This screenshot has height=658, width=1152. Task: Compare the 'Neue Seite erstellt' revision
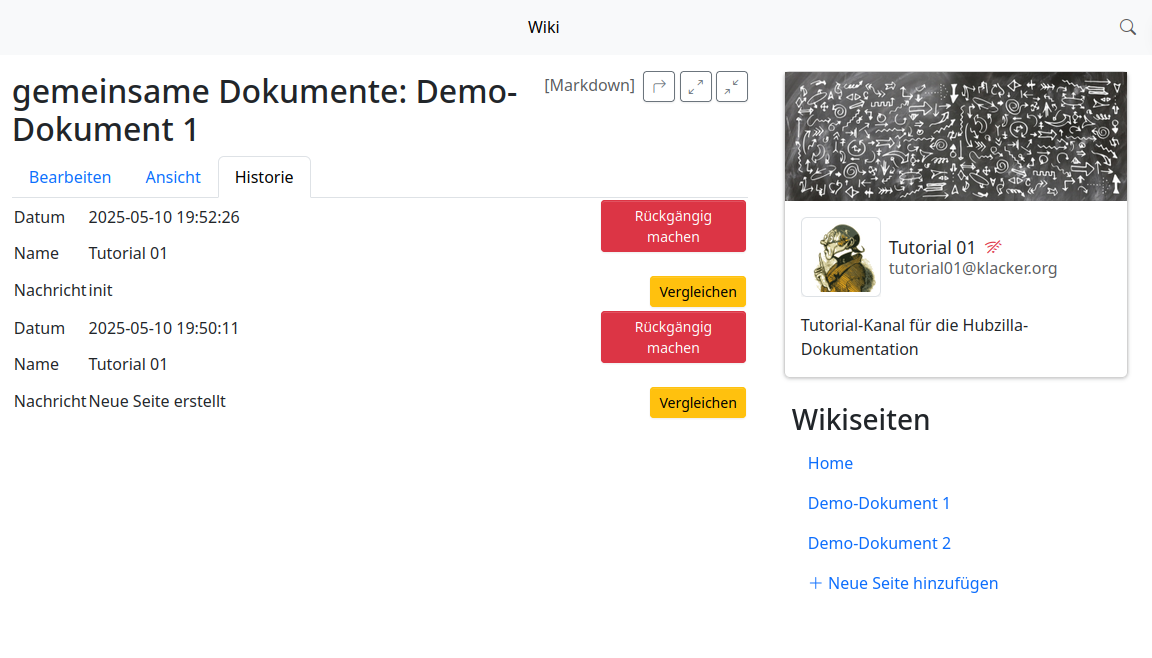tap(698, 403)
